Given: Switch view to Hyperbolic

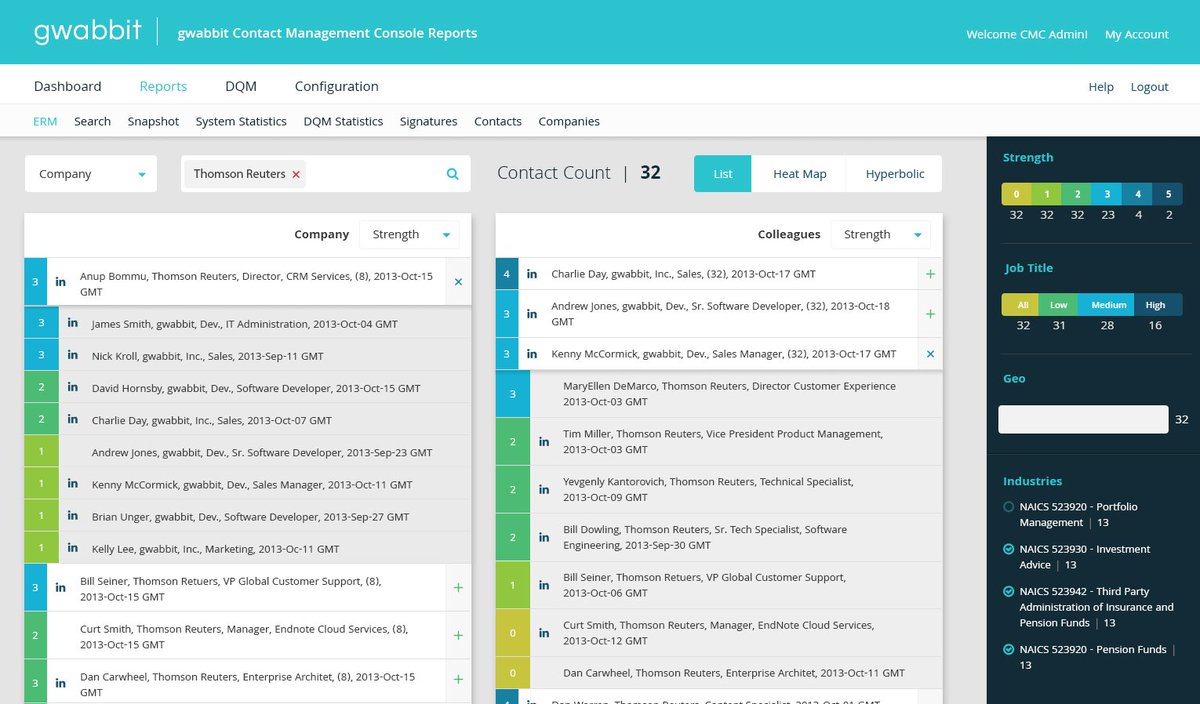Looking at the screenshot, I should pyautogui.click(x=895, y=174).
